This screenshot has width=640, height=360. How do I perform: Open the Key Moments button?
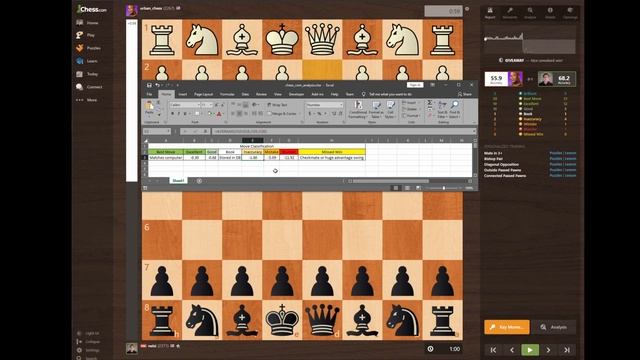tap(507, 327)
